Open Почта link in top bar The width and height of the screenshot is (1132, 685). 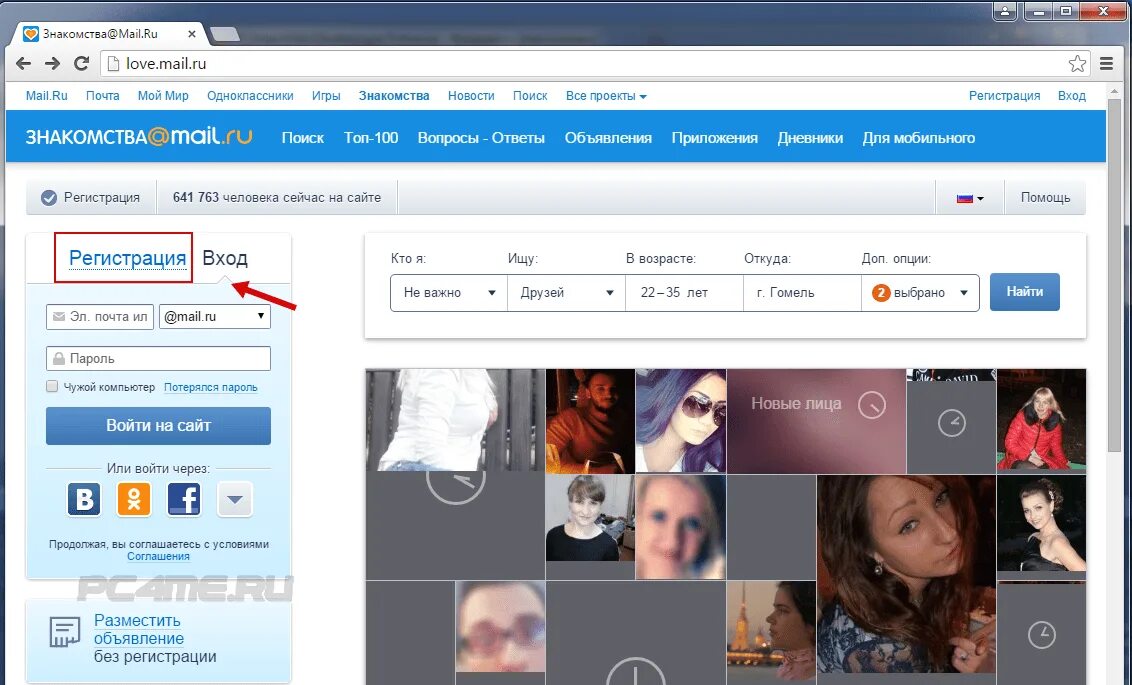pyautogui.click(x=103, y=96)
